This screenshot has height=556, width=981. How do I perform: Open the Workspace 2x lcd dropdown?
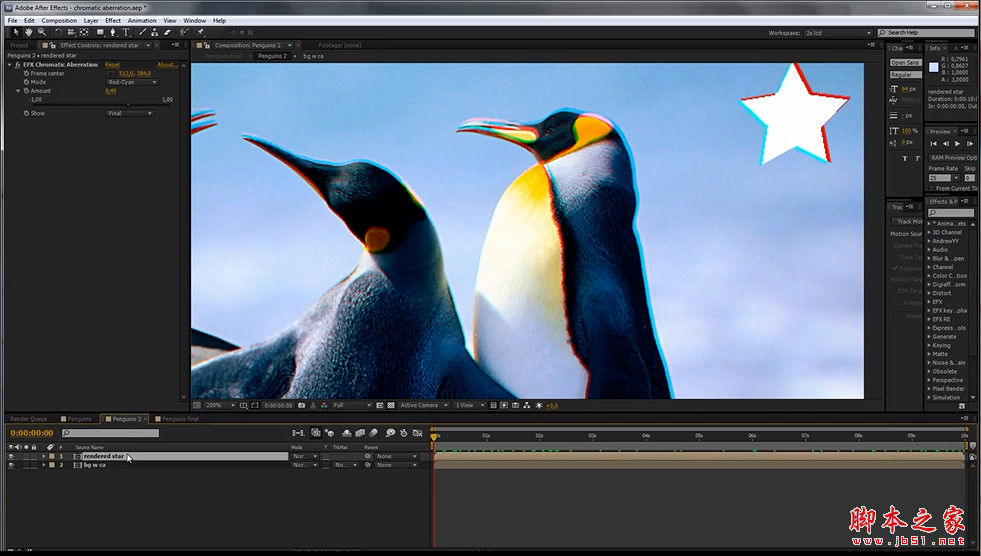[x=838, y=33]
